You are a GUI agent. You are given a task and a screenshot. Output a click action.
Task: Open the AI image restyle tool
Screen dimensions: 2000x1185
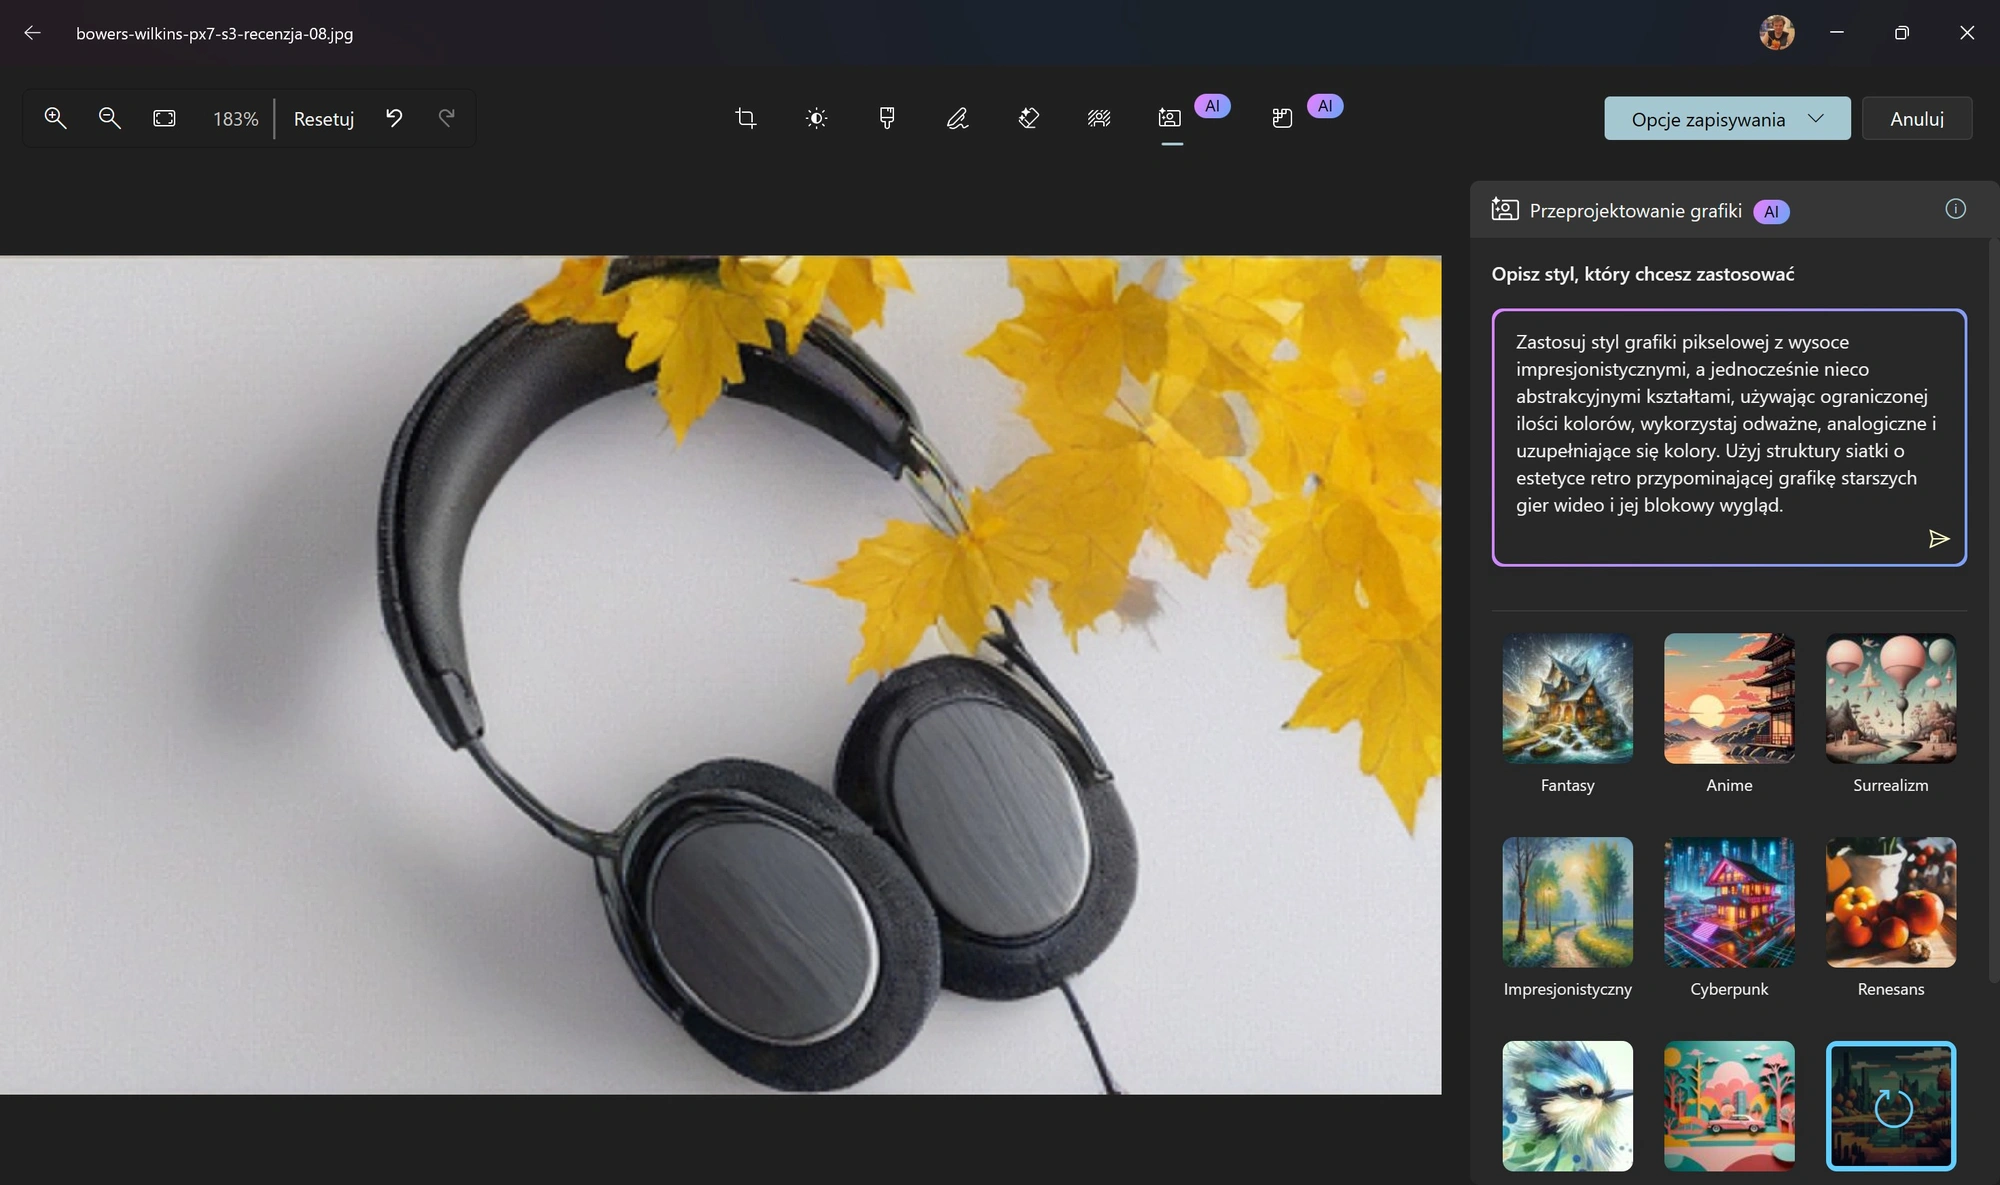(x=1170, y=118)
